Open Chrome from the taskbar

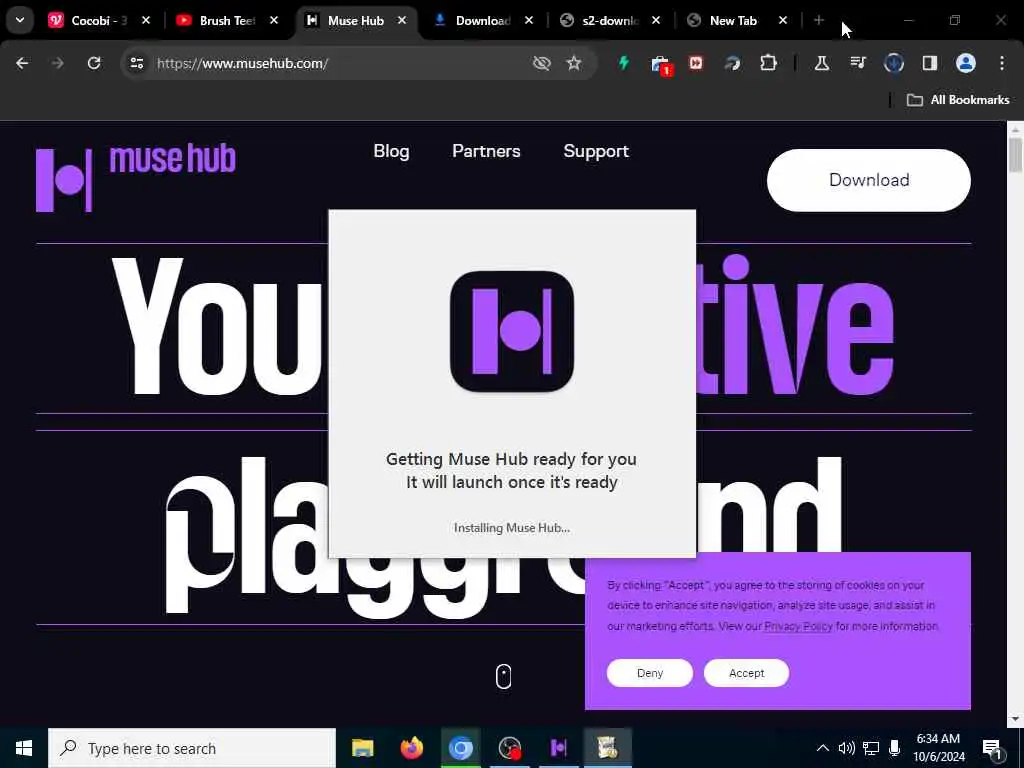pyautogui.click(x=460, y=748)
